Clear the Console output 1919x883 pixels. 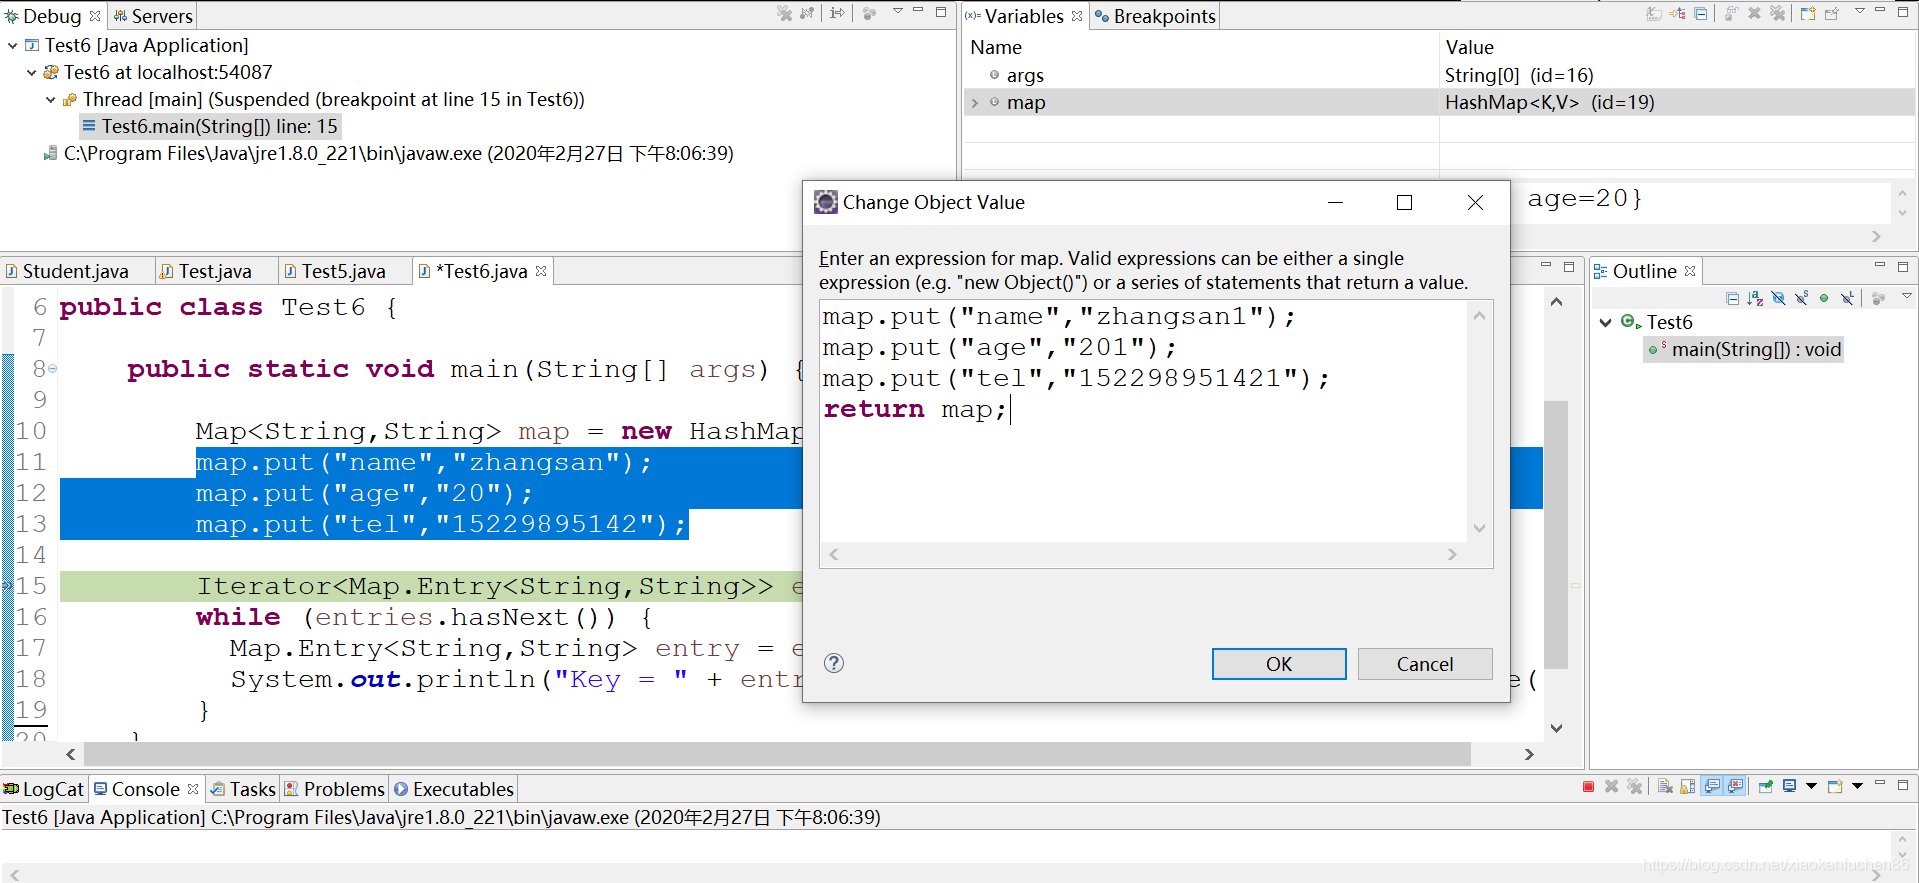[x=1665, y=786]
